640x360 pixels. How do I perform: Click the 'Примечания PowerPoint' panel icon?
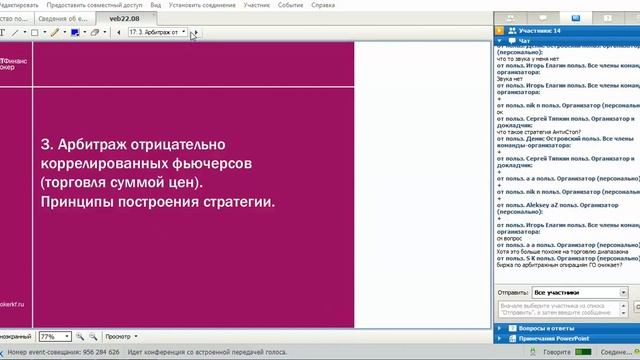coord(512,338)
